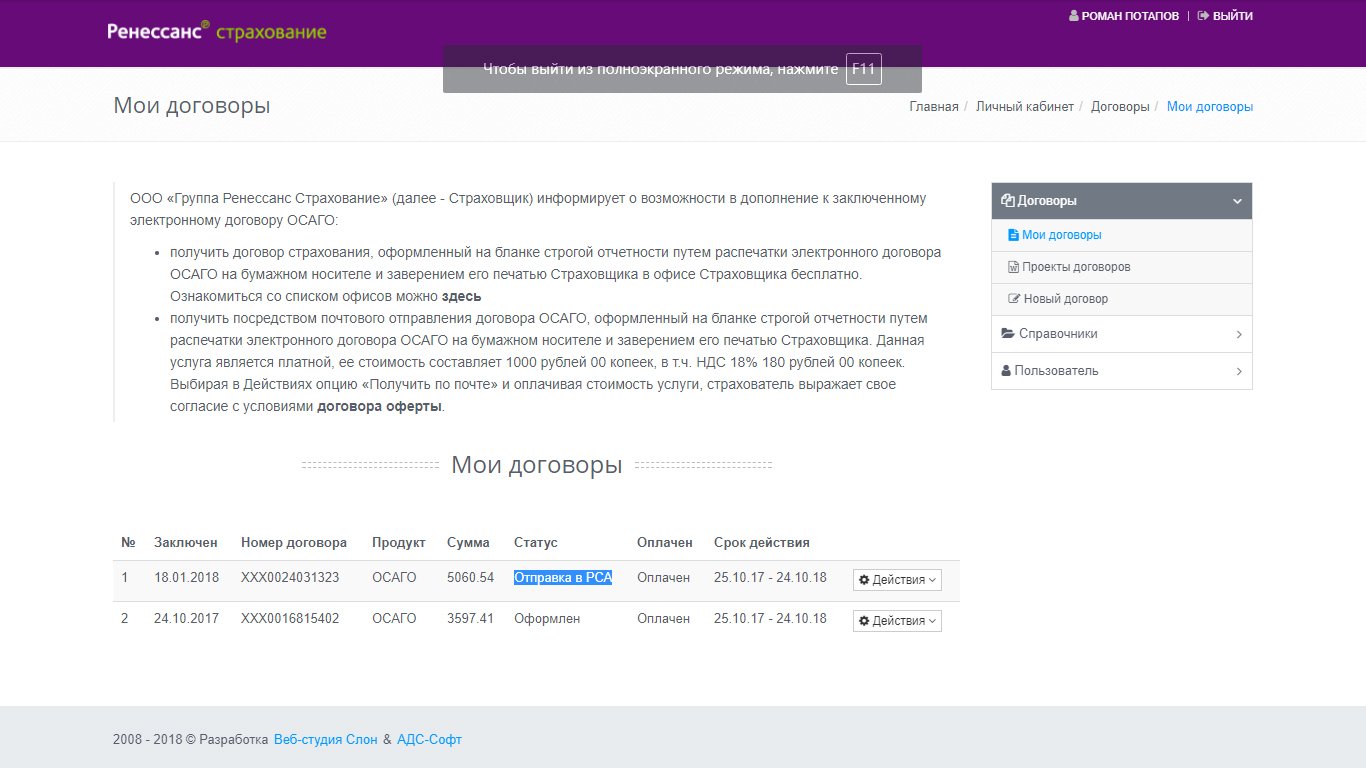Click the folder icon beside Справочники
The width and height of the screenshot is (1366, 768).
(x=1007, y=334)
